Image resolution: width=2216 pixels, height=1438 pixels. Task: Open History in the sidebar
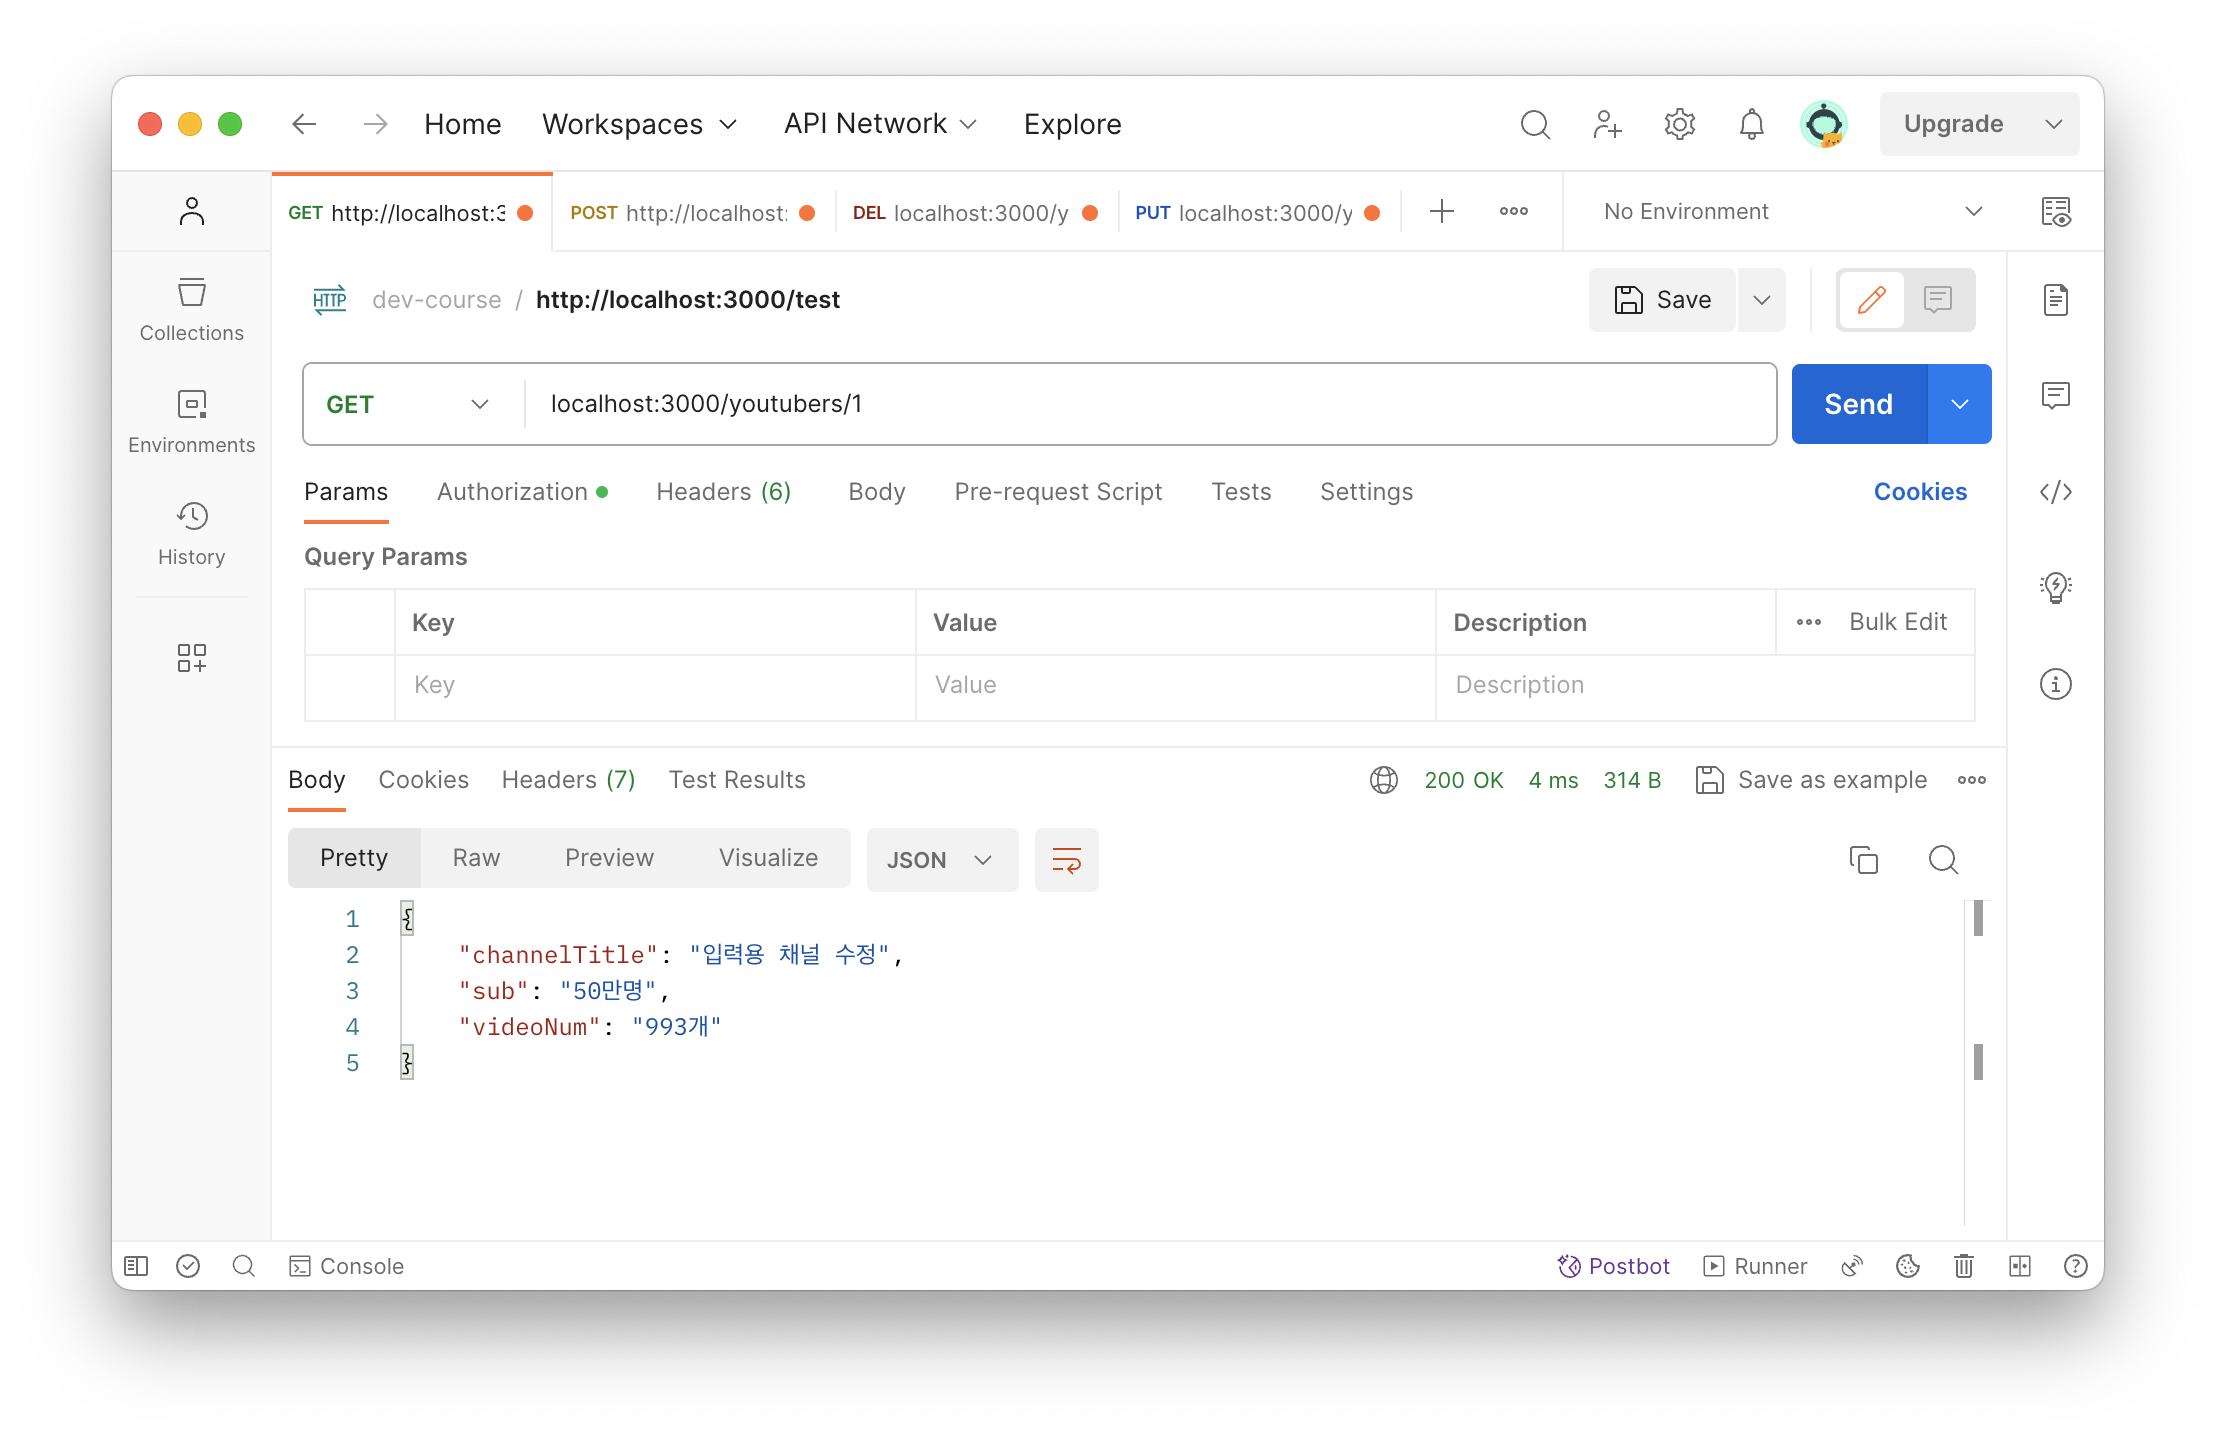point(191,534)
